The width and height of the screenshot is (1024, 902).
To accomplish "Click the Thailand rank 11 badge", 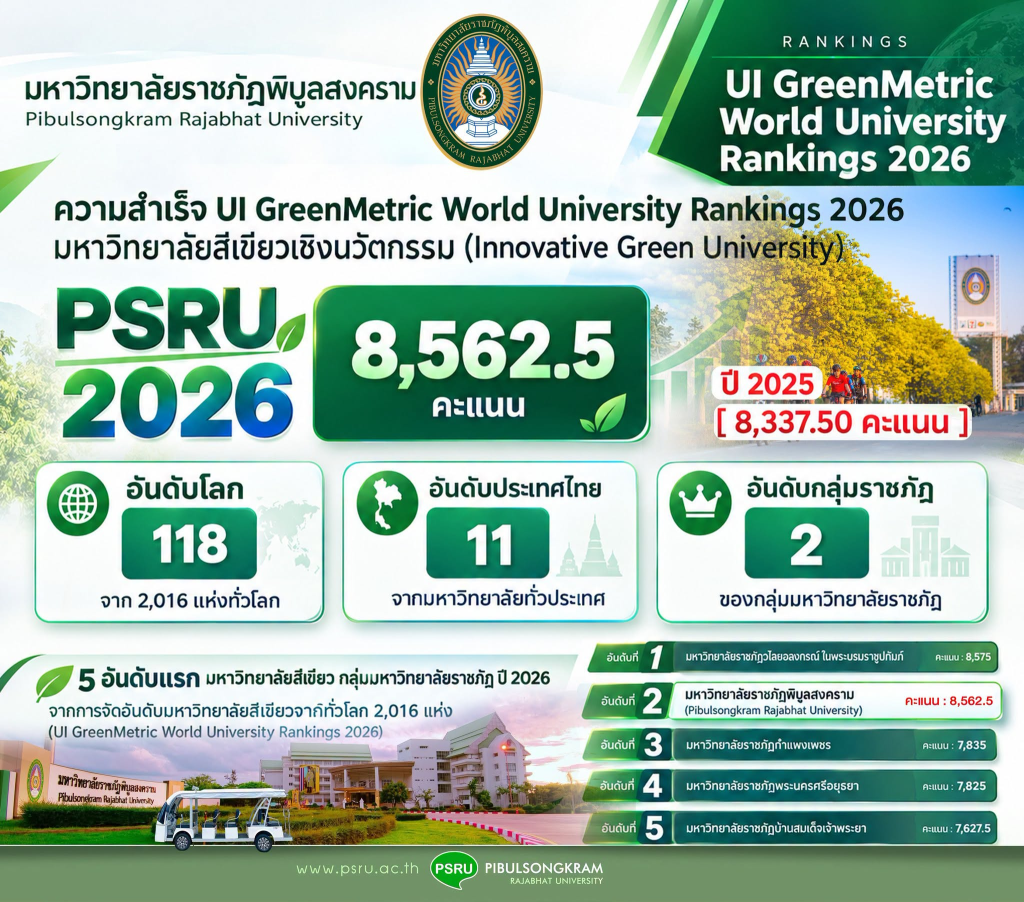I will tap(488, 543).
